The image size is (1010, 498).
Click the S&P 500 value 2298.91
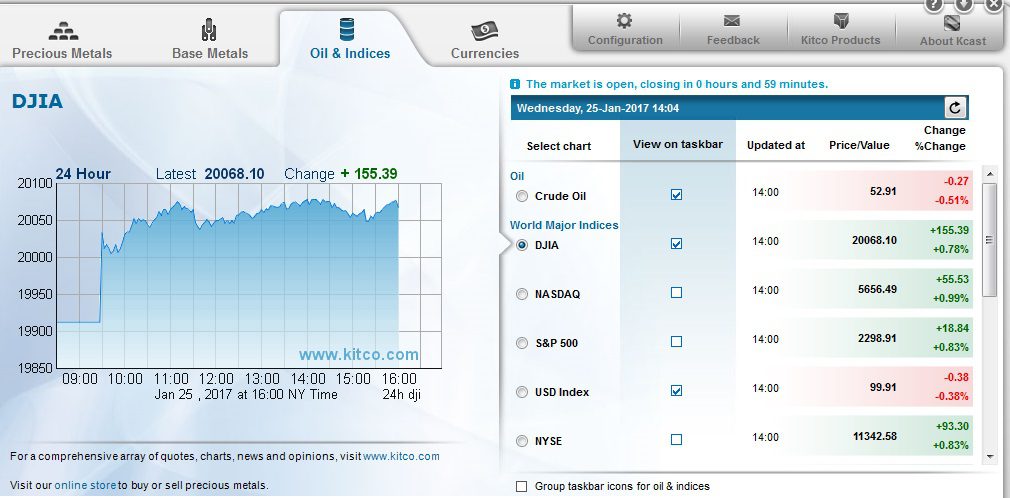(x=877, y=338)
